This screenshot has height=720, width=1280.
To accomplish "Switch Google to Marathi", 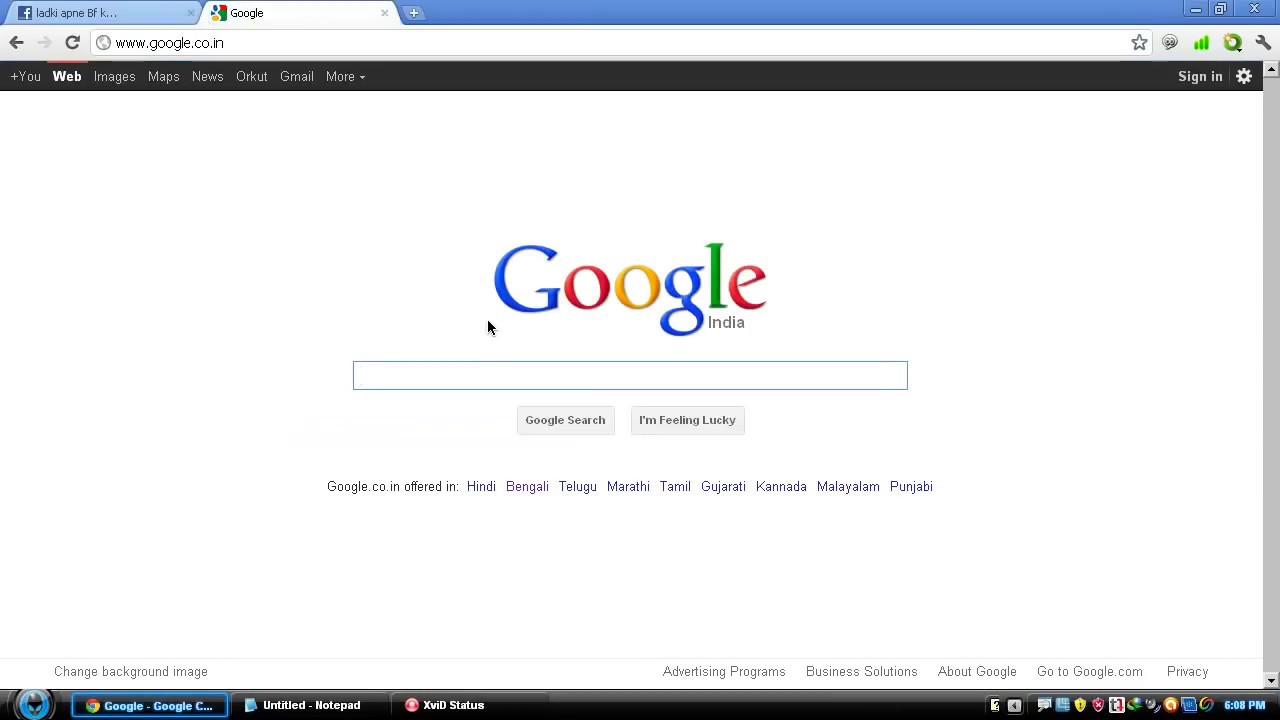I will 628,486.
